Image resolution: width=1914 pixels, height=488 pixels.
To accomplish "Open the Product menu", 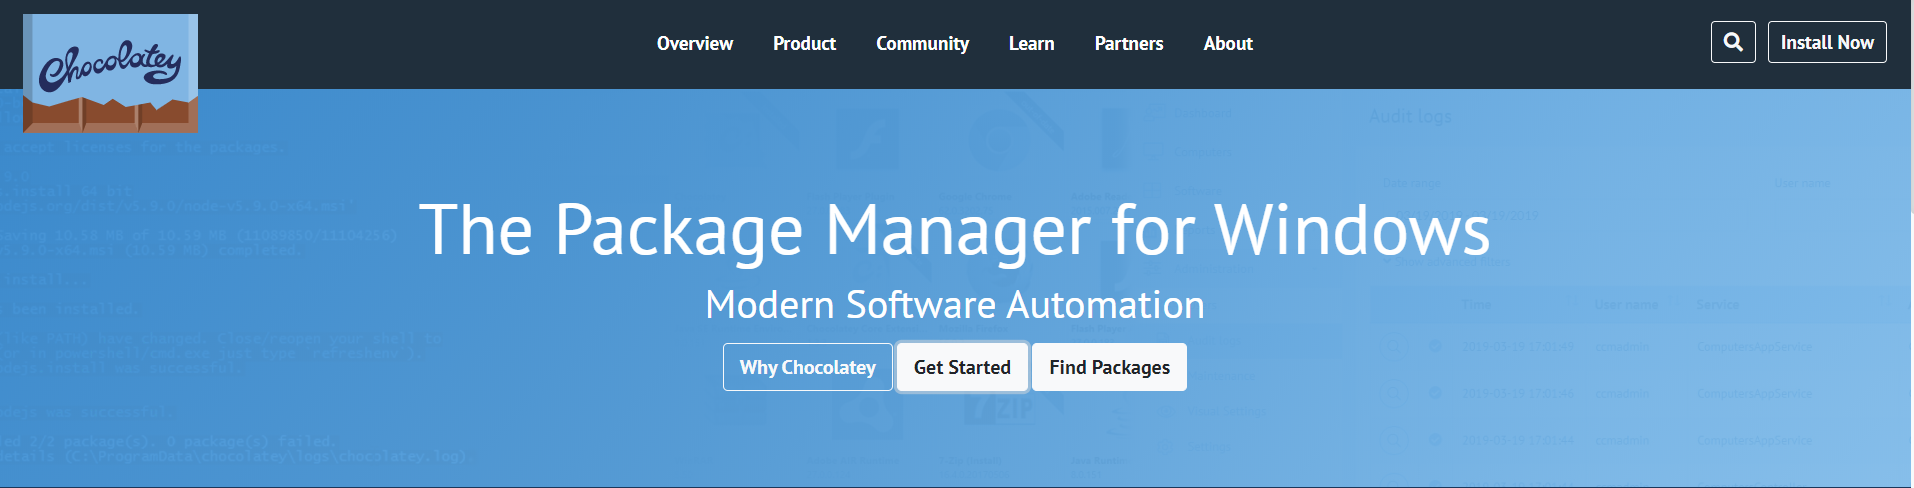I will tap(804, 43).
